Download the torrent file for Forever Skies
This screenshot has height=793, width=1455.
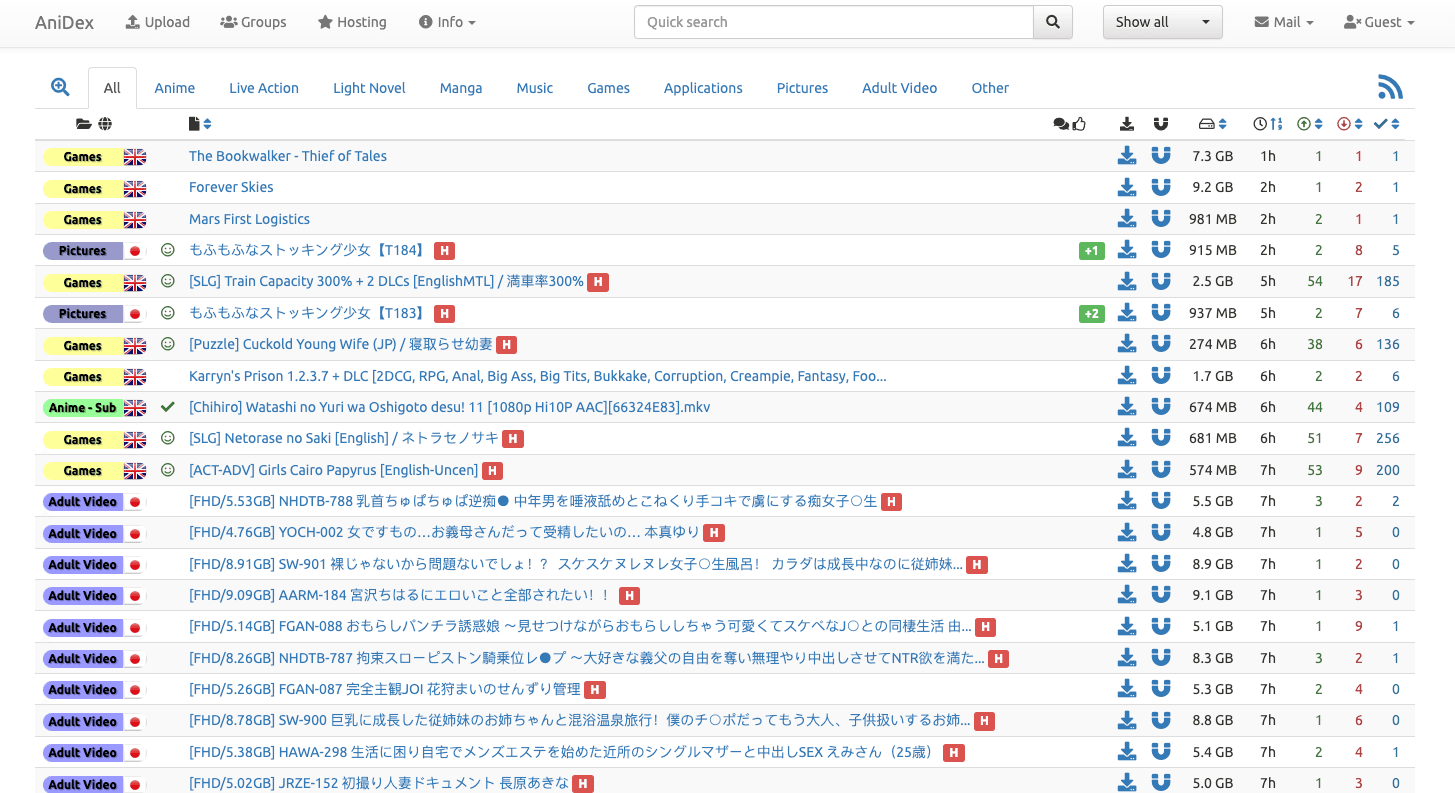click(1127, 187)
